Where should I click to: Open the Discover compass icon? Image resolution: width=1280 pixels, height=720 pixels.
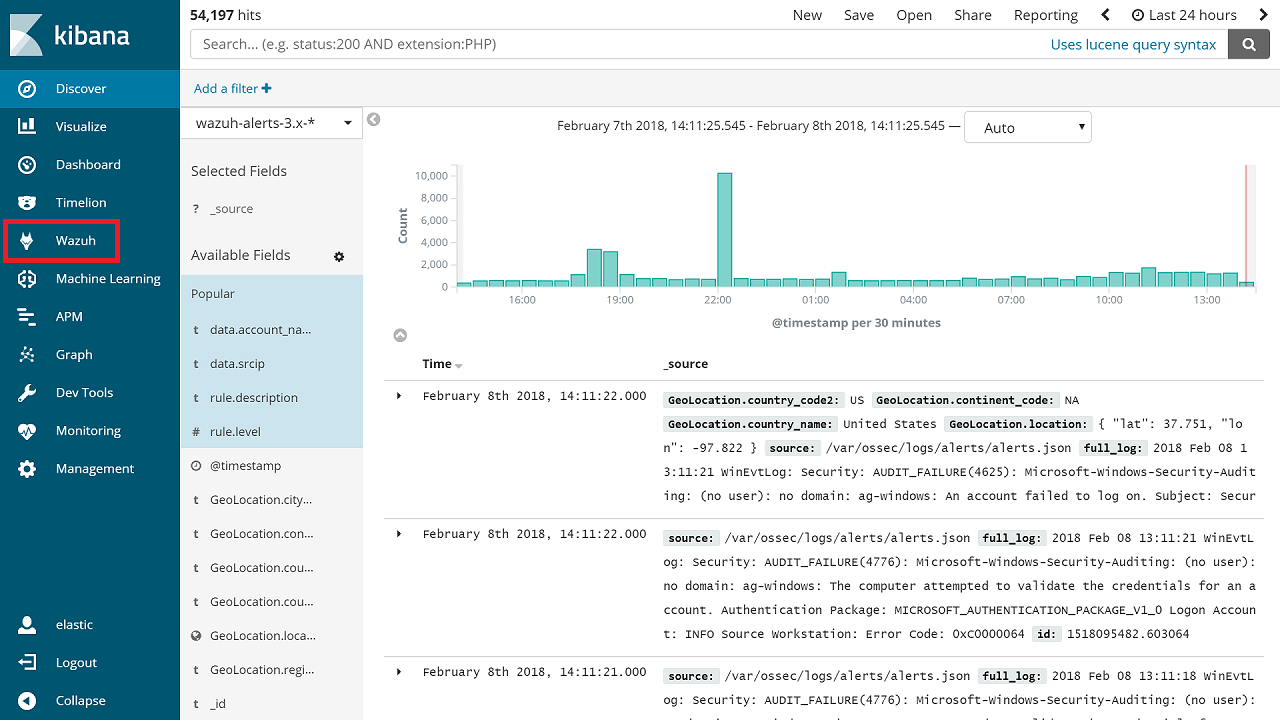[x=27, y=89]
